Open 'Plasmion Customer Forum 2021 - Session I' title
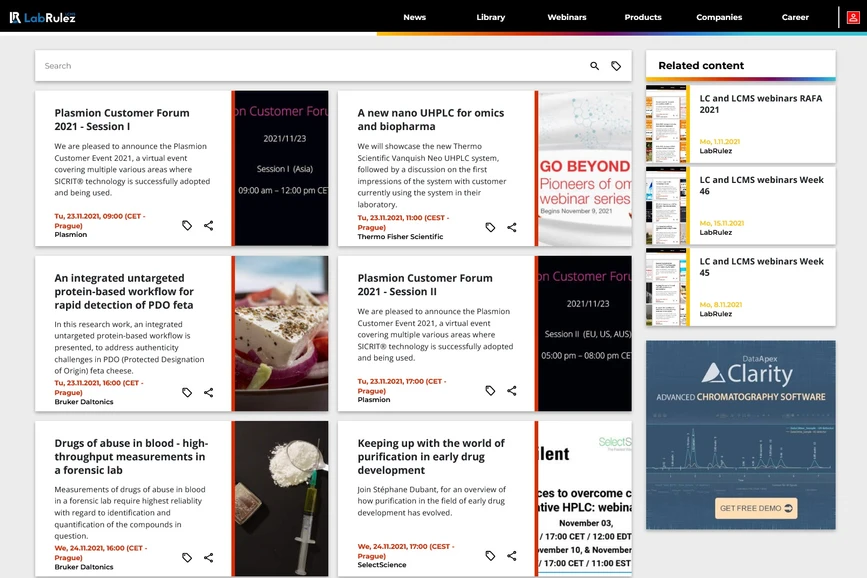This screenshot has width=867, height=578. tap(122, 119)
